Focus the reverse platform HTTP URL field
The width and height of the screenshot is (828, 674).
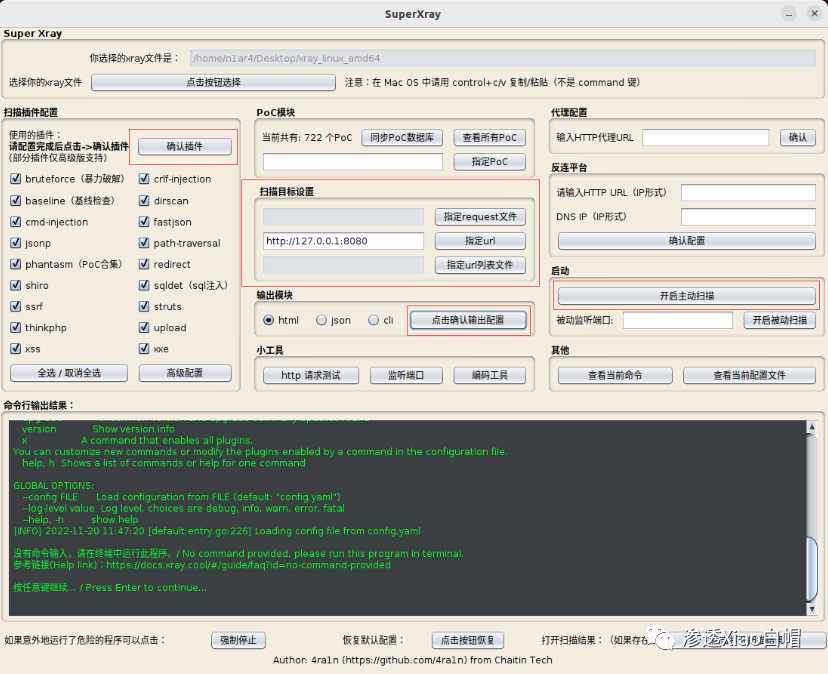click(x=748, y=193)
